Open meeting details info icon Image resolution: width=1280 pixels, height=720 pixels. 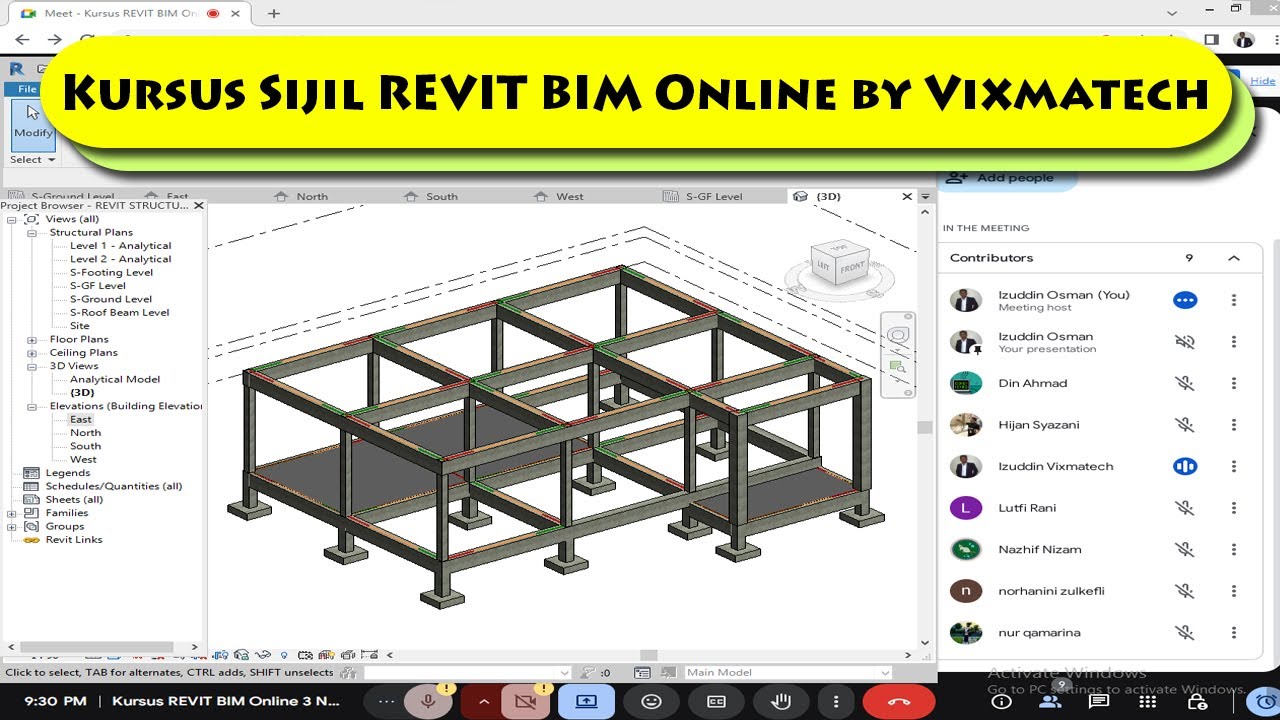click(x=1002, y=702)
